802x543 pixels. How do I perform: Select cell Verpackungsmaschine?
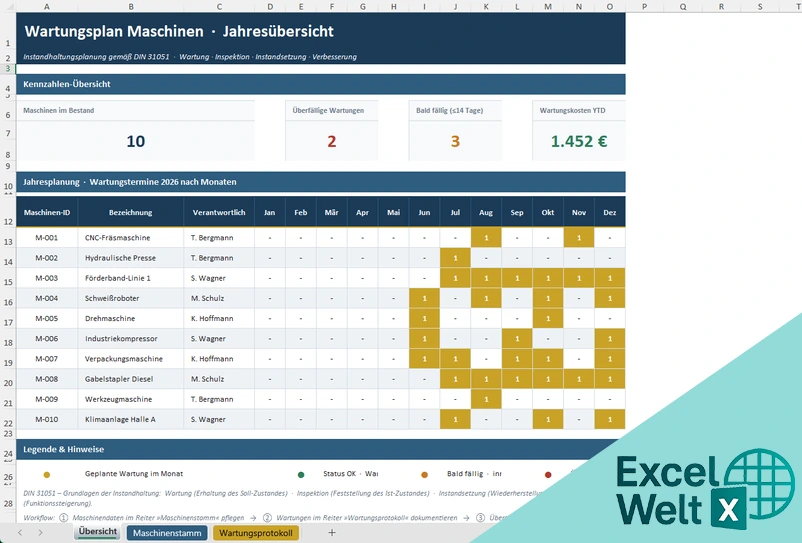130,359
